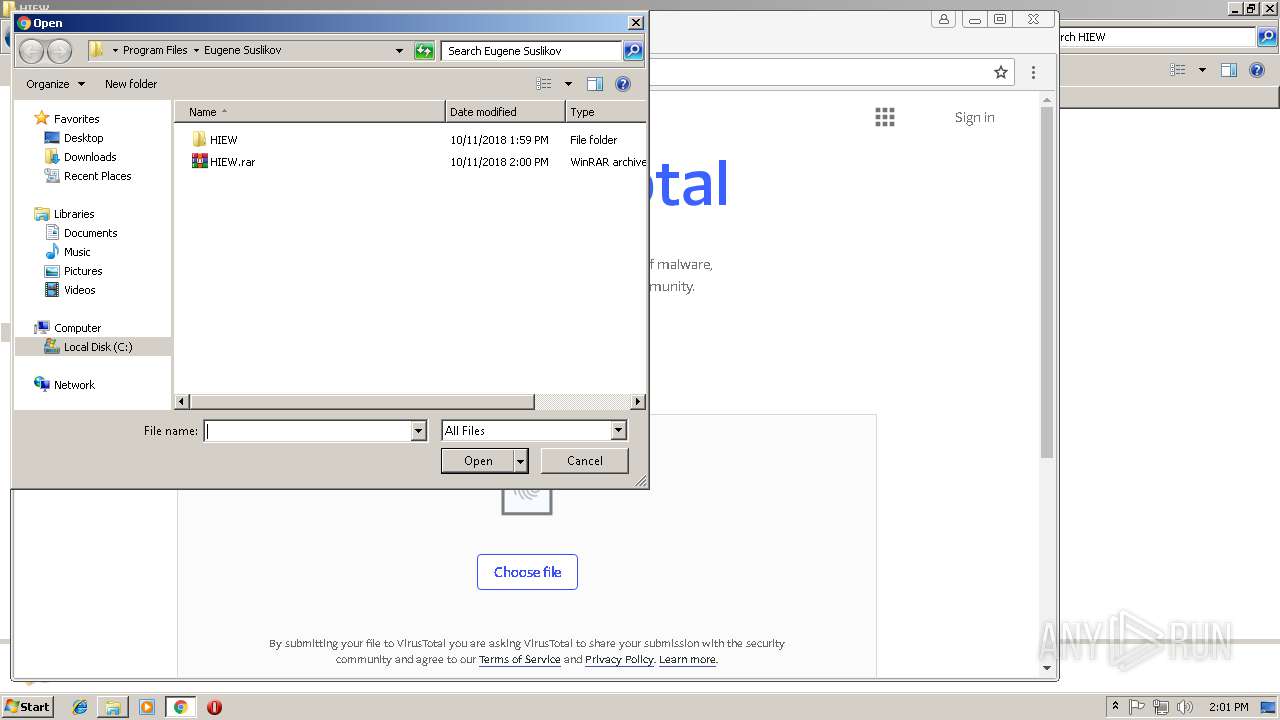This screenshot has width=1280, height=720.
Task: Click the Chrome user profile icon
Action: tap(944, 19)
